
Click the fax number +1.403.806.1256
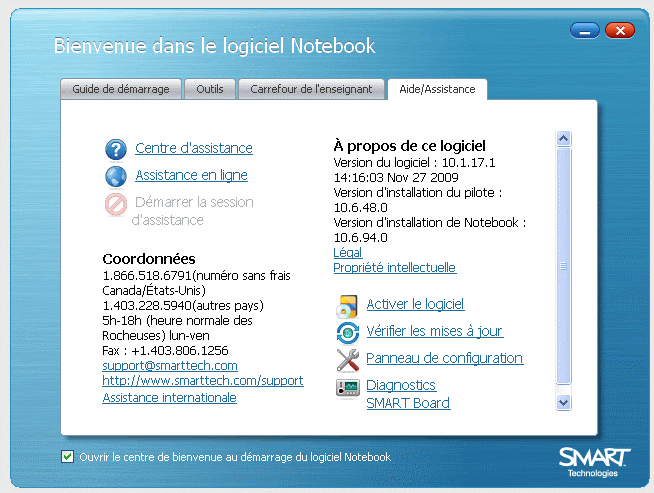click(x=180, y=351)
